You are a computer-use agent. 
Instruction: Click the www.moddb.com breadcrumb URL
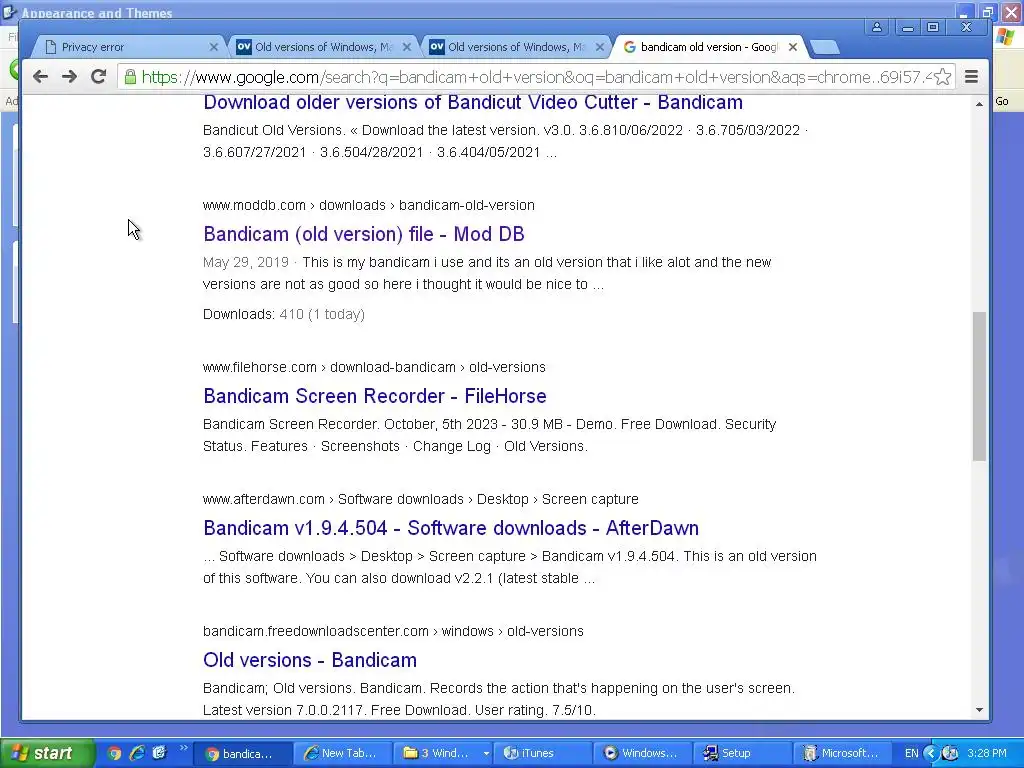pos(369,205)
